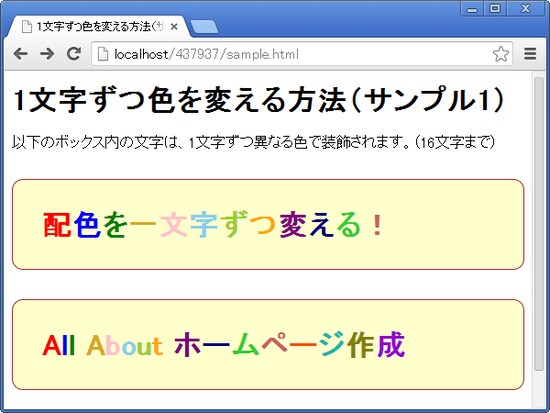Go back to the previous page
This screenshot has height=413, width=550.
[x=21, y=54]
